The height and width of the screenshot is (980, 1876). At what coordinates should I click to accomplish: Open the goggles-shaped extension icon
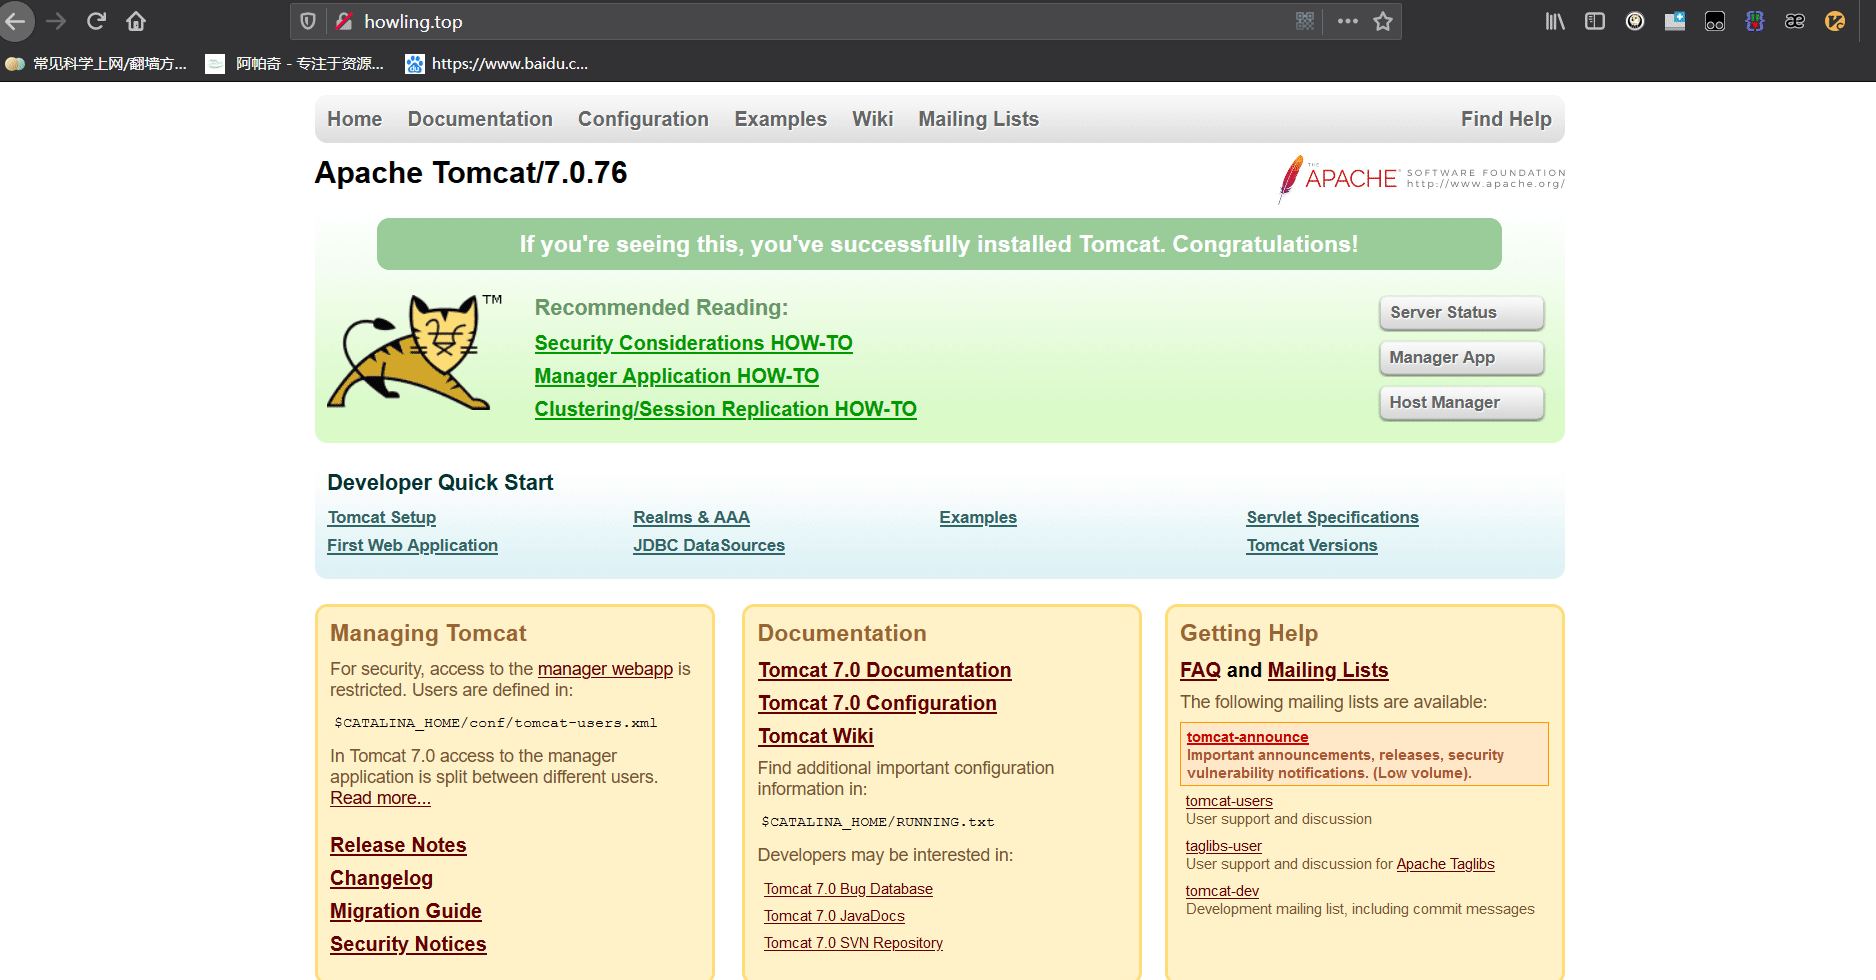click(1715, 21)
